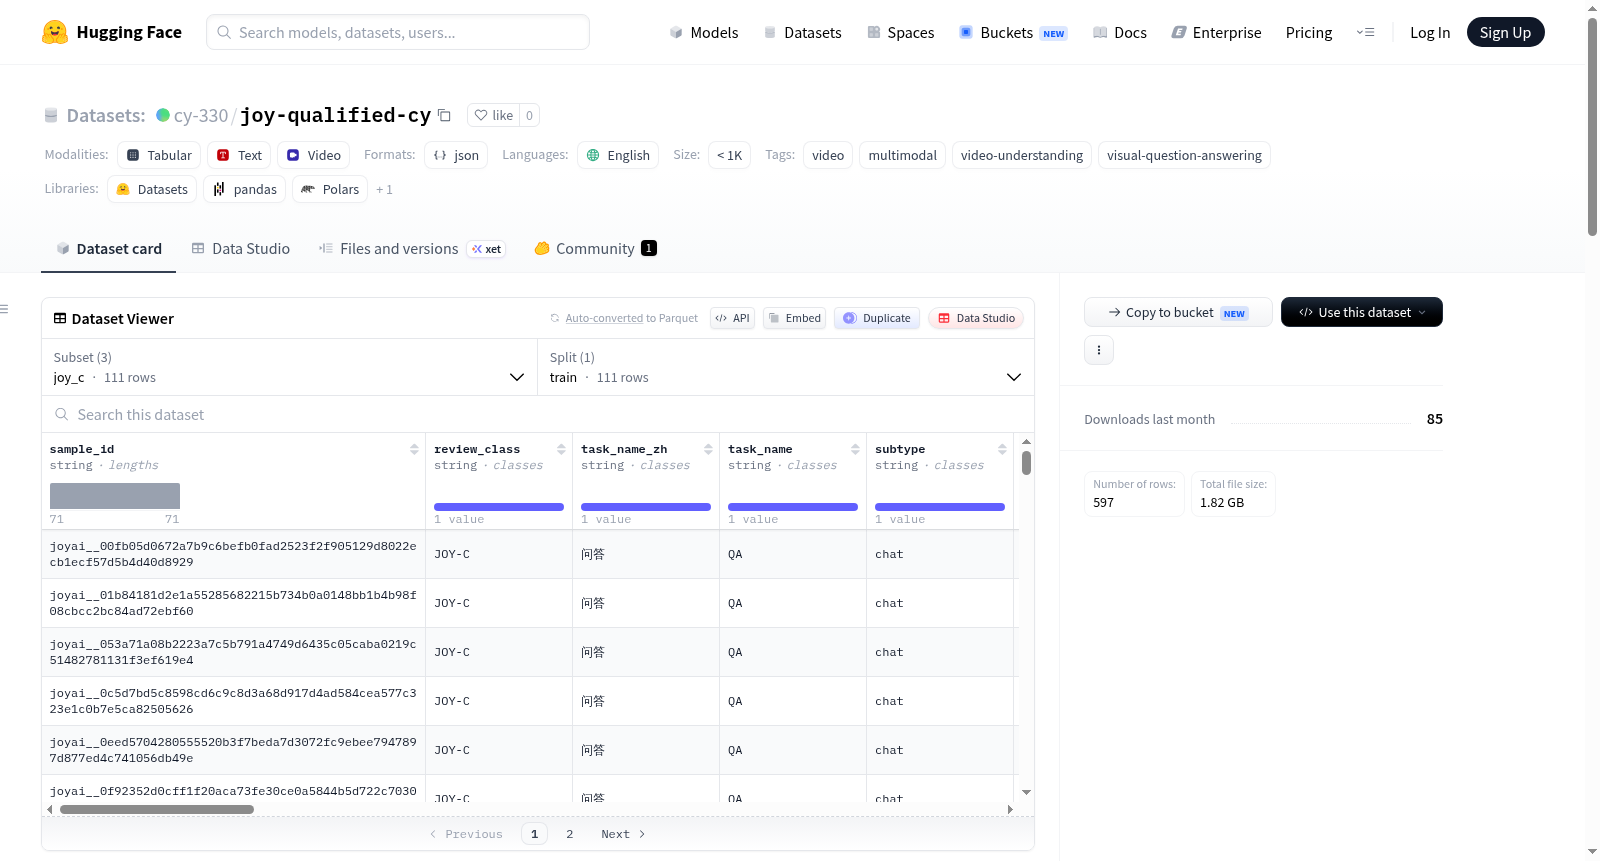Image resolution: width=1600 pixels, height=861 pixels.
Task: Expand the +1 more libraries
Action: click(x=384, y=190)
